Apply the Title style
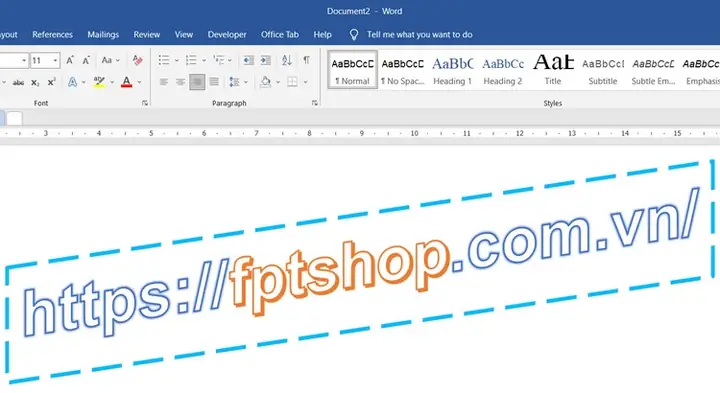 pyautogui.click(x=553, y=70)
